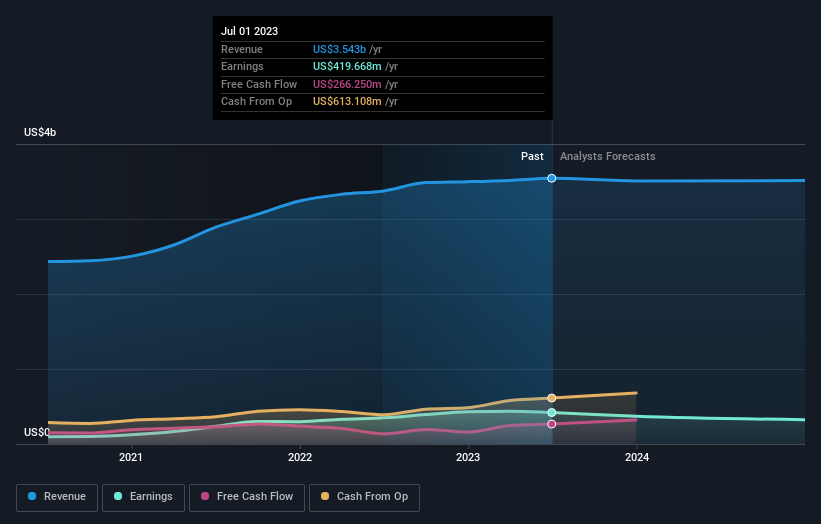The image size is (821, 524).
Task: Select the Earnings data point marker
Action: [x=552, y=412]
